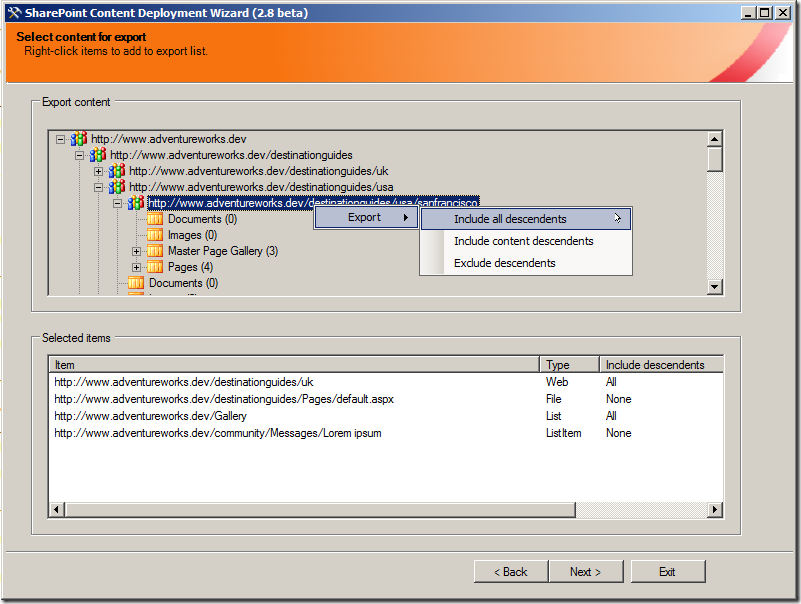Viewport: 801px width, 604px height.
Task: Close the wizard window
Action: [783, 13]
